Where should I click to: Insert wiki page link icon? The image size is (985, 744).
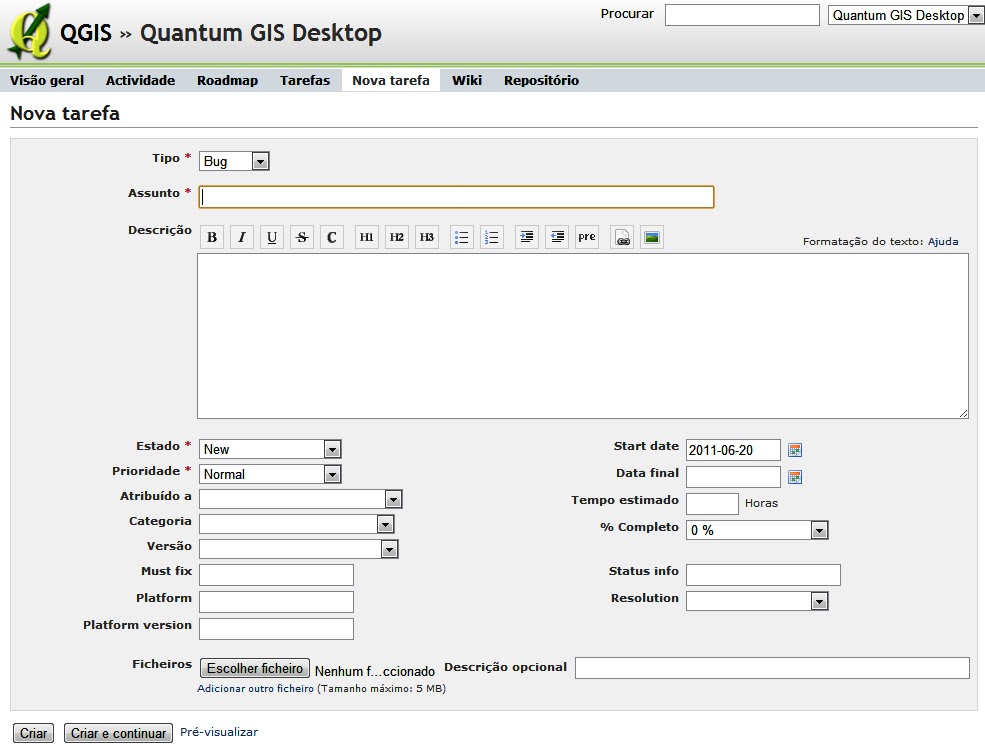pos(622,238)
